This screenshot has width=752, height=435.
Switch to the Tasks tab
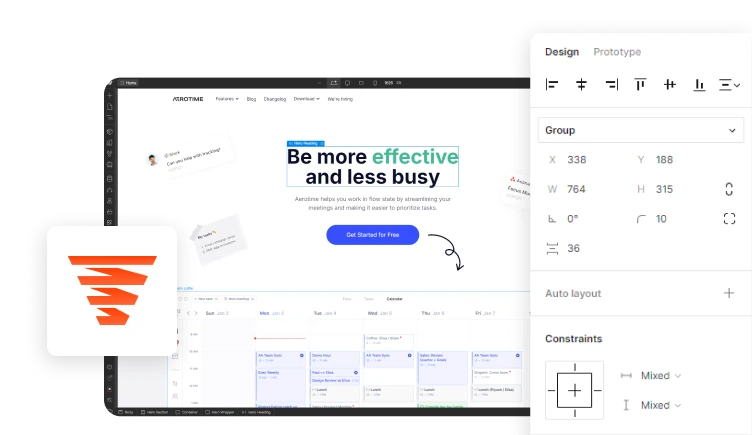(369, 299)
